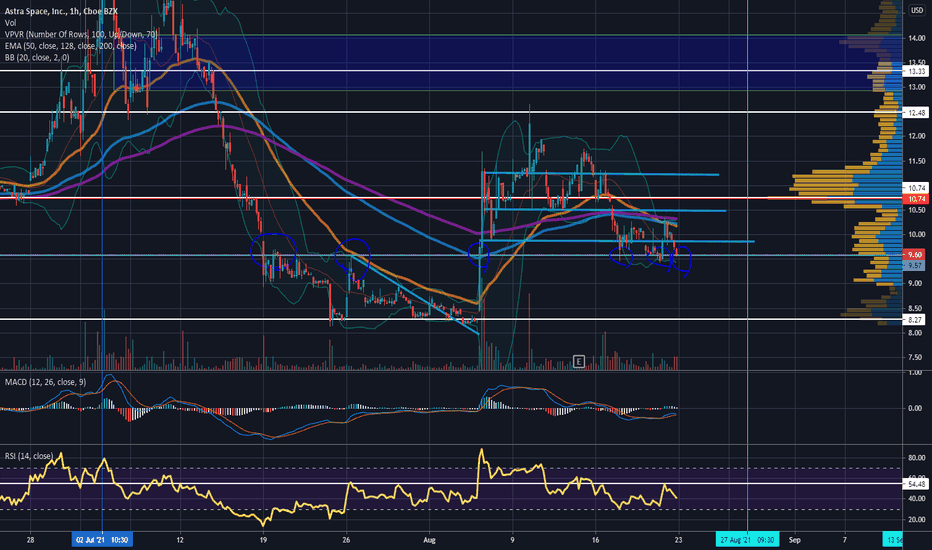Click the 'Sep' label on time axis
932x550 pixels.
794,540
